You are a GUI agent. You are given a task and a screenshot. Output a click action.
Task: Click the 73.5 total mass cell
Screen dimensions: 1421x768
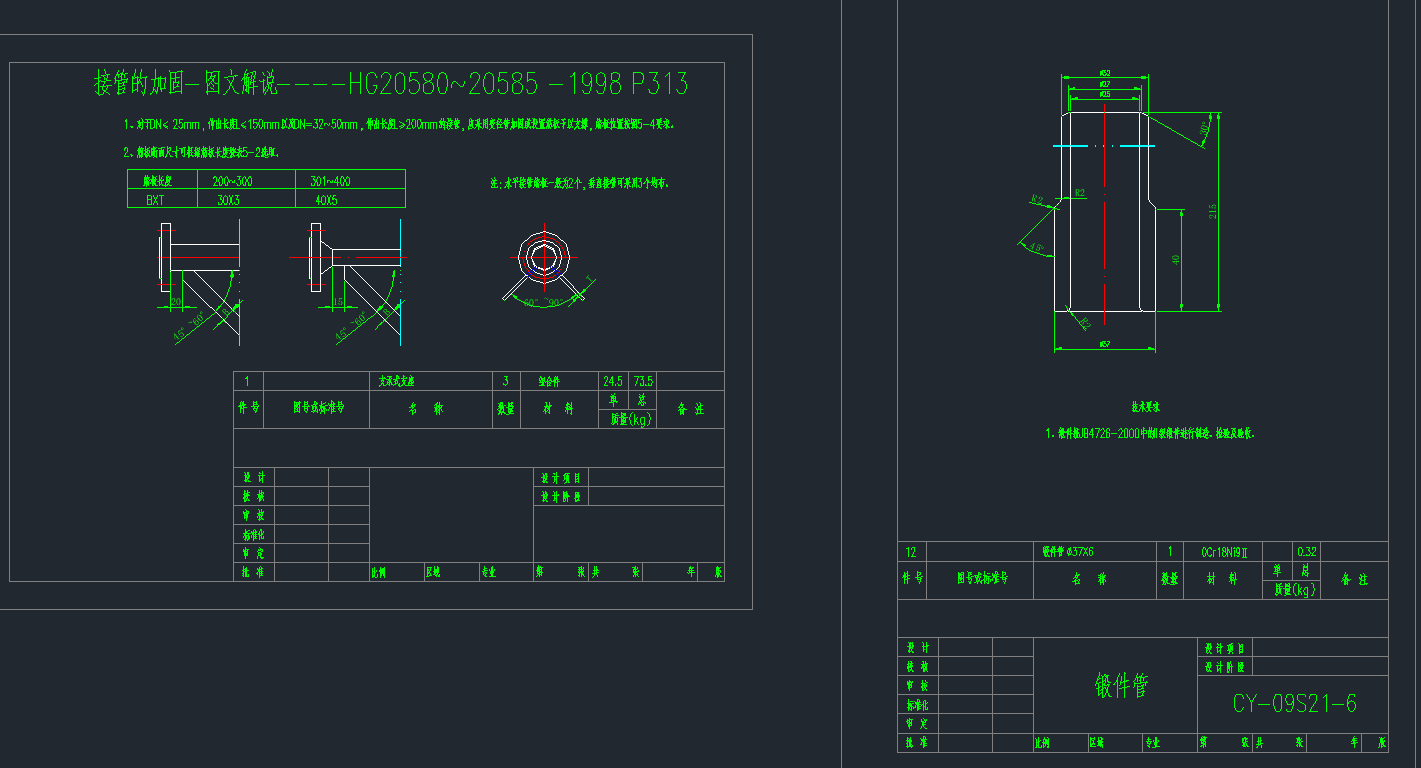pos(643,381)
